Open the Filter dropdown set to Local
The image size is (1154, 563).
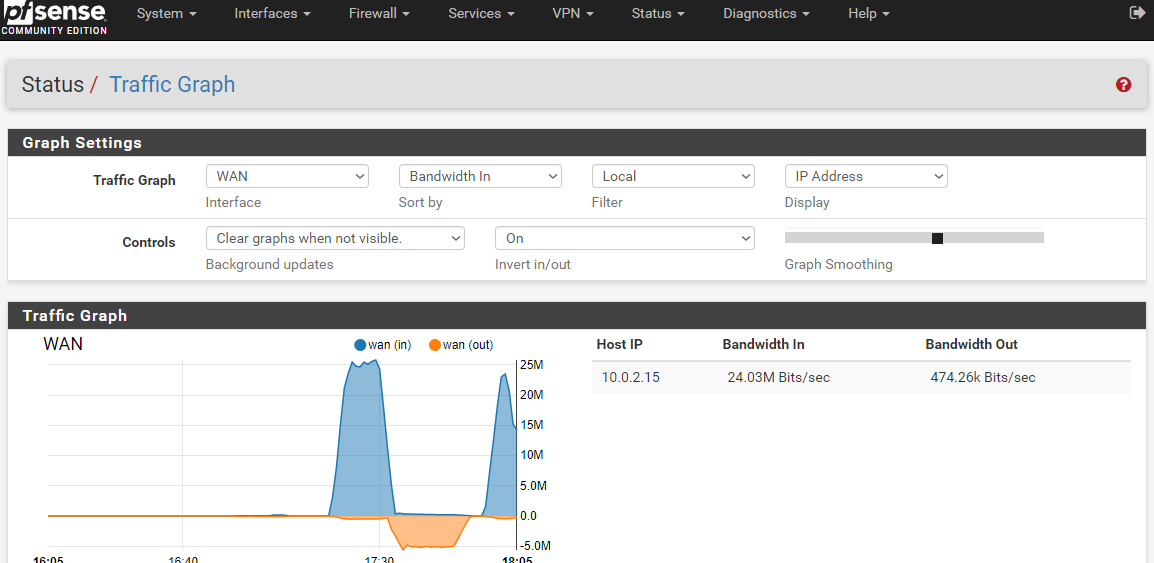coord(673,176)
